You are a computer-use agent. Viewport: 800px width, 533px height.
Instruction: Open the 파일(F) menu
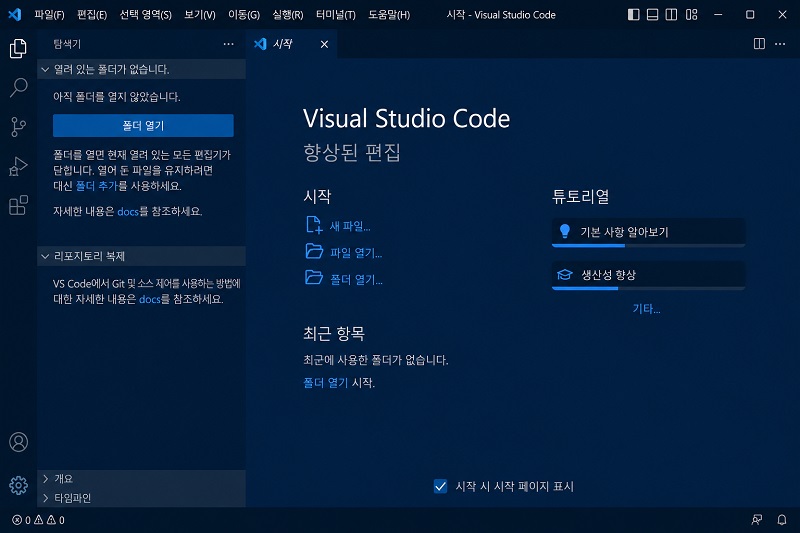(49, 15)
